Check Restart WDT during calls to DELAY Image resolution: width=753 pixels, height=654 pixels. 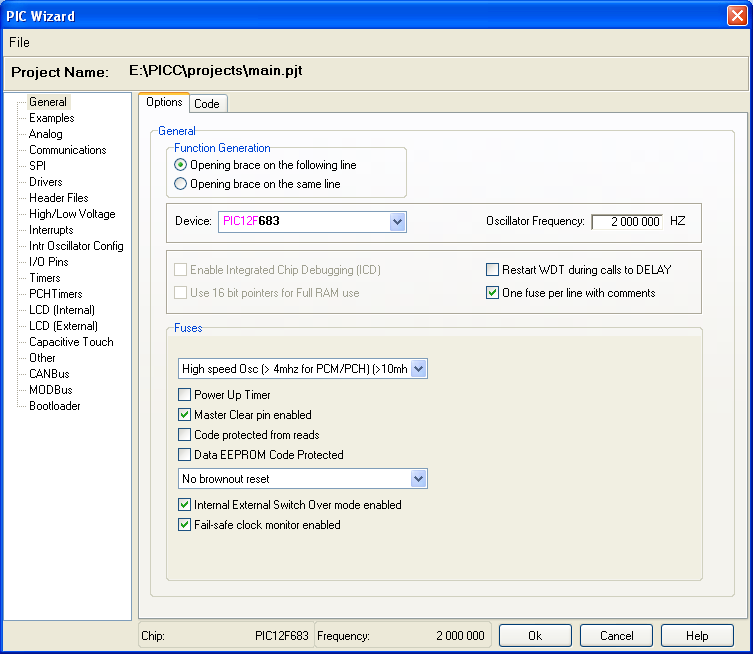point(492,269)
